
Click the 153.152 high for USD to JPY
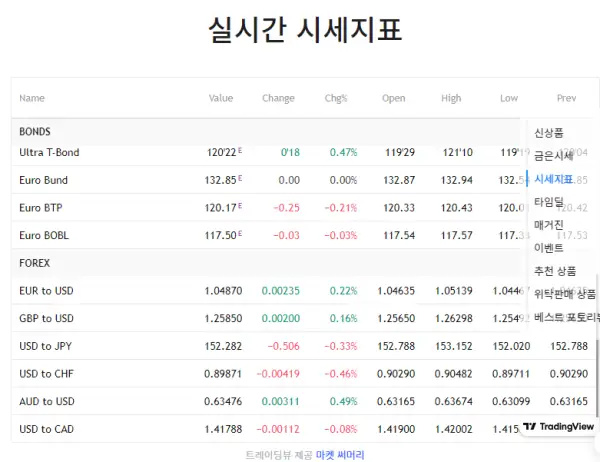click(x=453, y=346)
